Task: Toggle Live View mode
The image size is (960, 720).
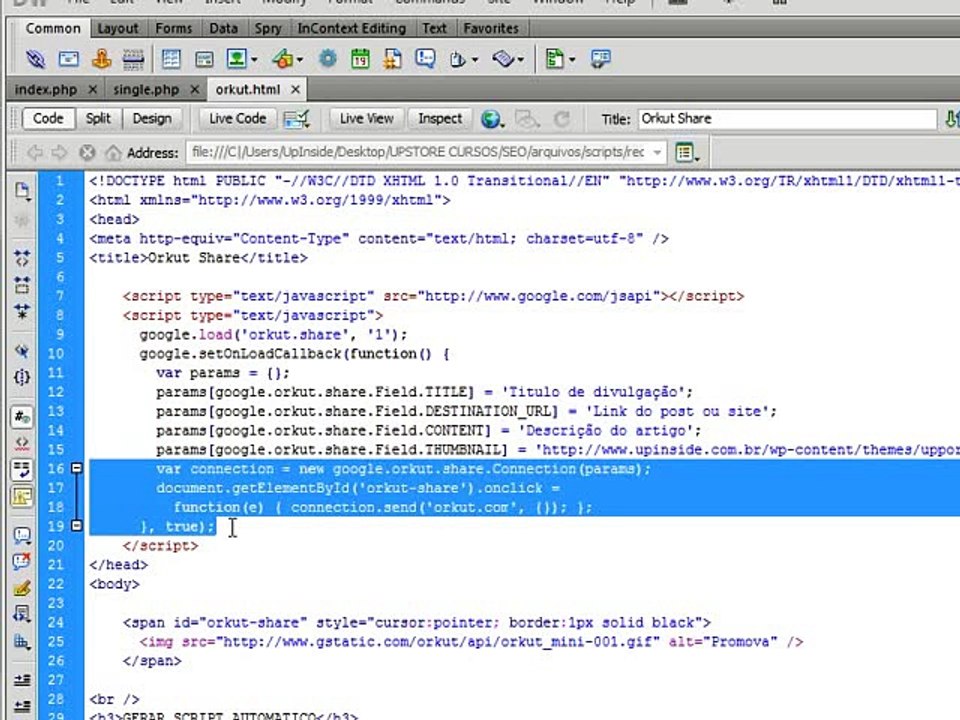Action: (x=366, y=119)
